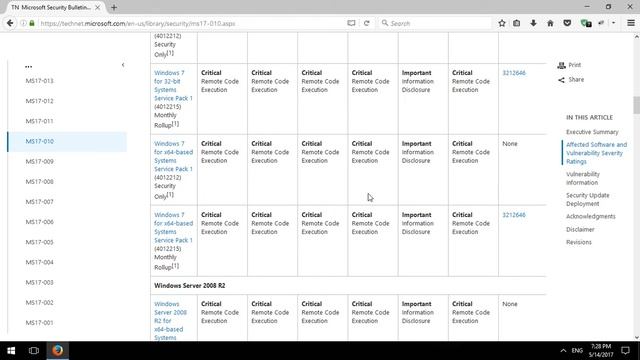640x360 pixels.
Task: Open MS17-009 in the sidebar
Action: tap(40, 162)
